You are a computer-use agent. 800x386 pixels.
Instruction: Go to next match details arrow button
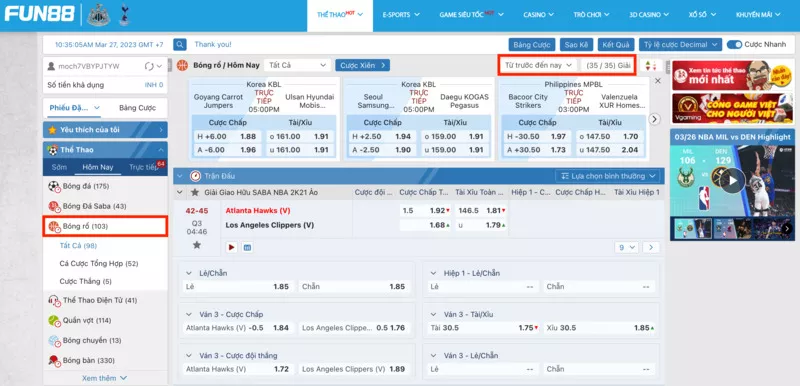(x=651, y=247)
